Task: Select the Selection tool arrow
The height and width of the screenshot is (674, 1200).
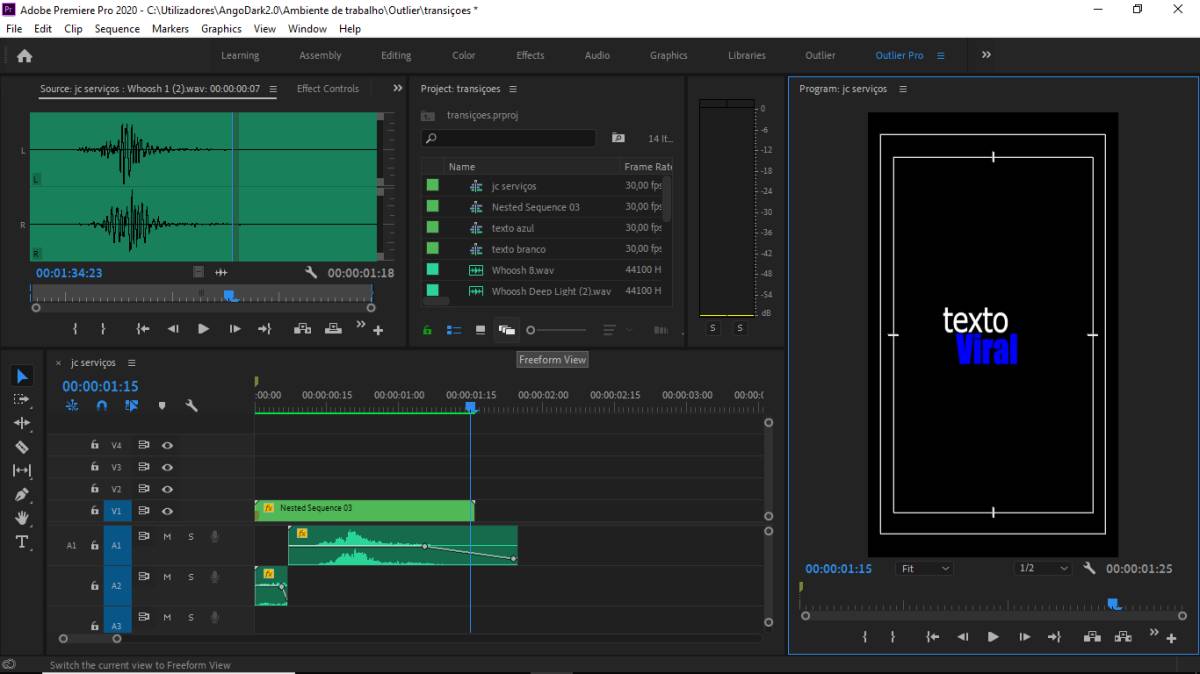Action: 23,376
